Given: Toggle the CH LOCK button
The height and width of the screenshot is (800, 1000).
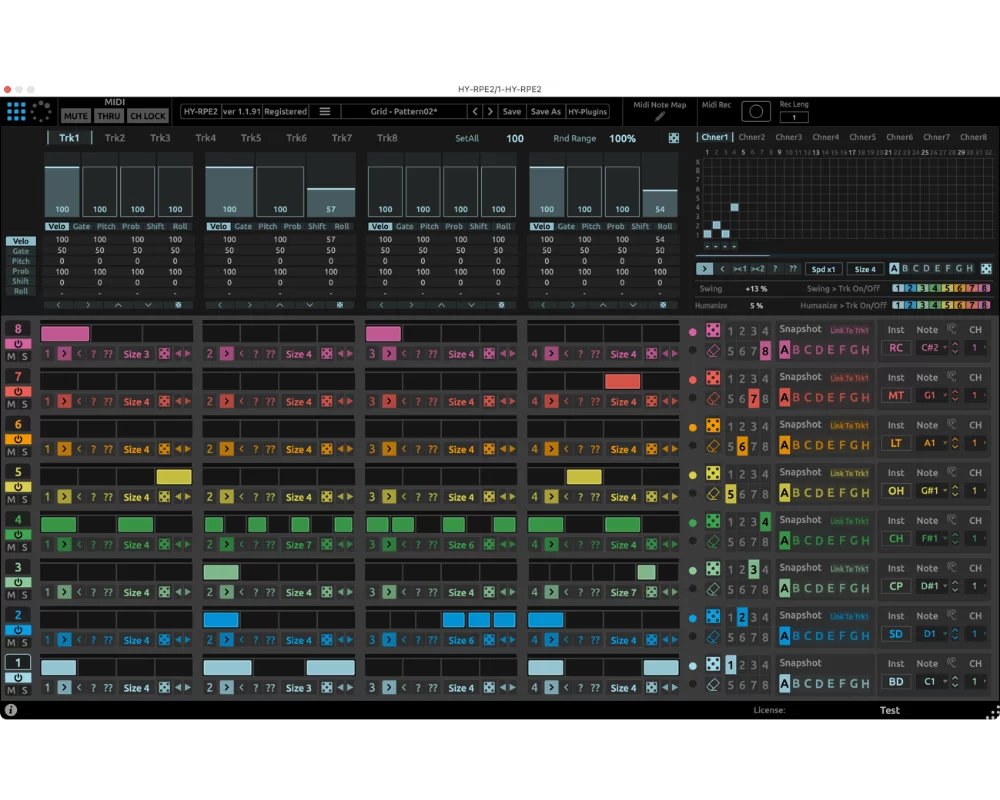Looking at the screenshot, I should pyautogui.click(x=147, y=116).
